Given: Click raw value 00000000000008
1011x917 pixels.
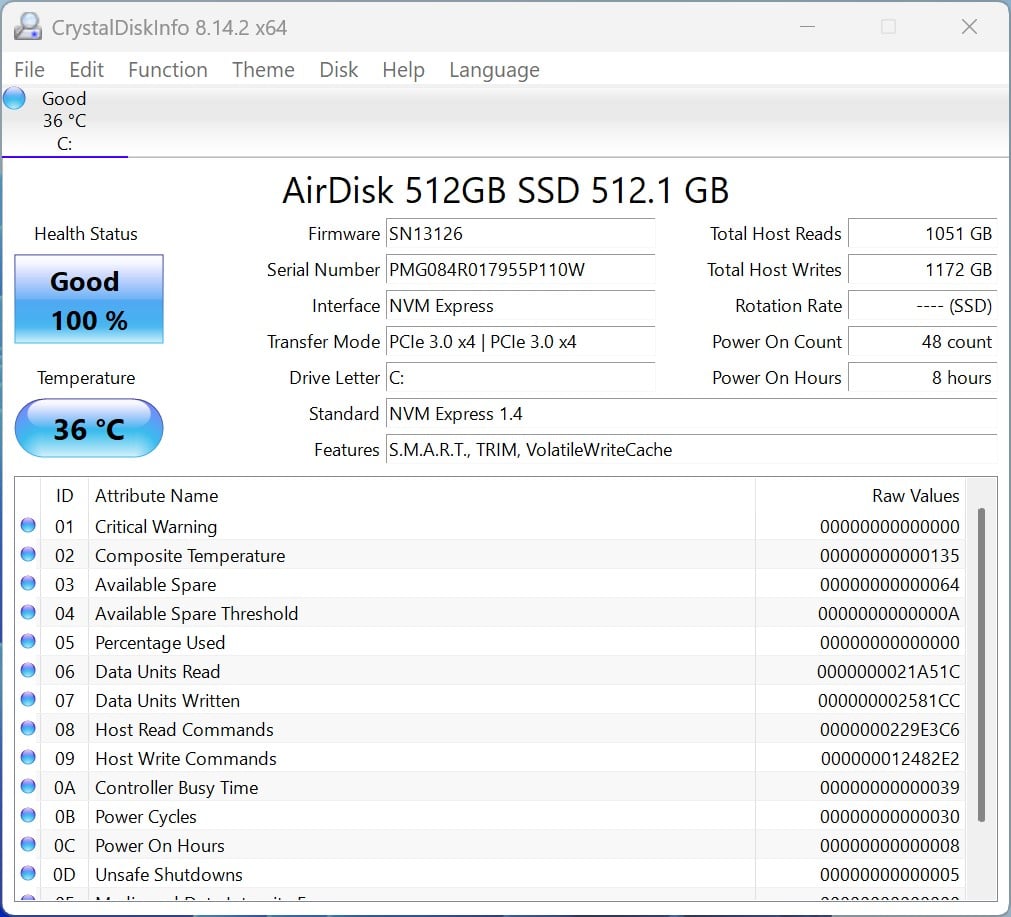Looking at the screenshot, I should pos(890,845).
